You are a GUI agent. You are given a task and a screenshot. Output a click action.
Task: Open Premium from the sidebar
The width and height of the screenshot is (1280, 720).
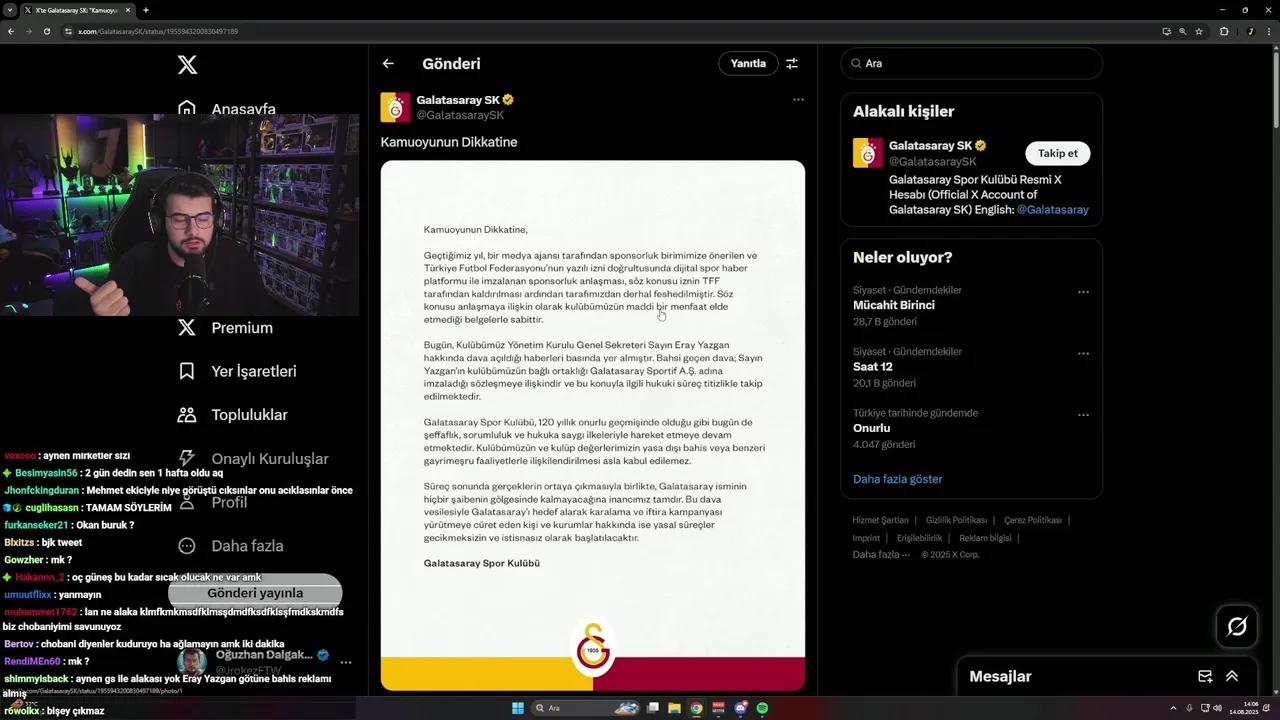point(225,327)
